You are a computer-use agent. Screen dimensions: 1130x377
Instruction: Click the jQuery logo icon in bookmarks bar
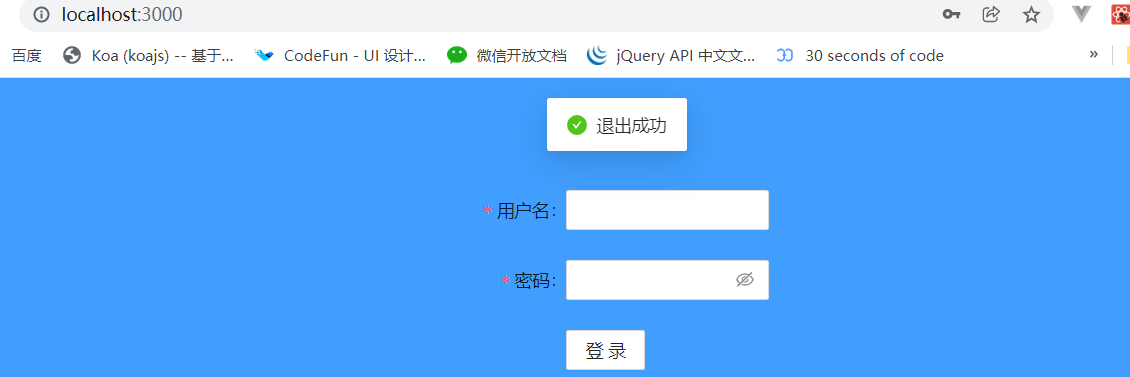[x=597, y=56]
